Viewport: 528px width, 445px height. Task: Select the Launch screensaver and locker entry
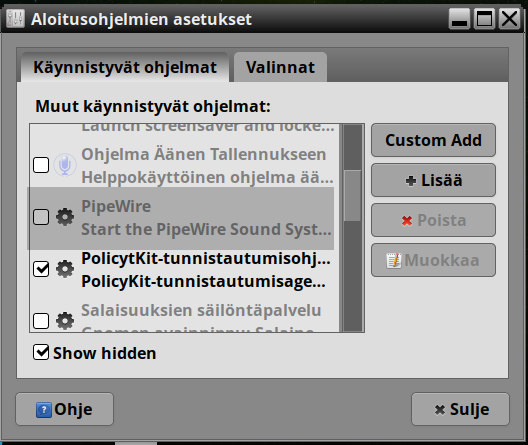point(185,128)
